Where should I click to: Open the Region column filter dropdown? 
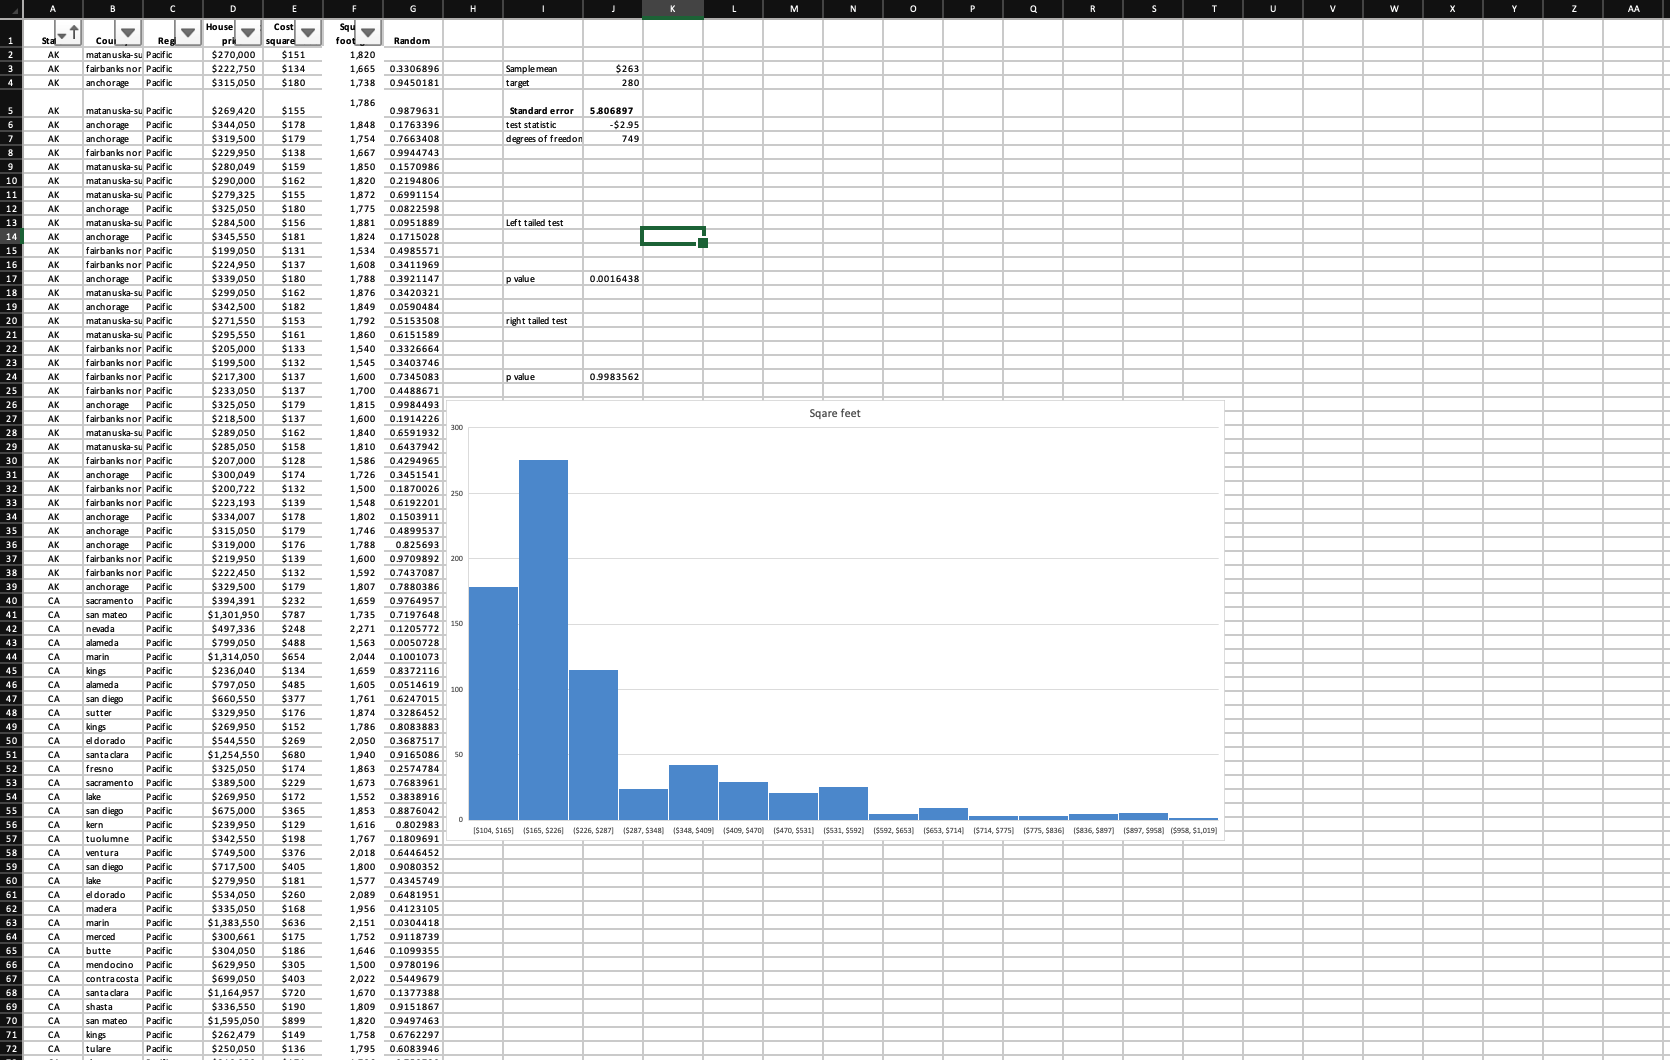coord(187,34)
